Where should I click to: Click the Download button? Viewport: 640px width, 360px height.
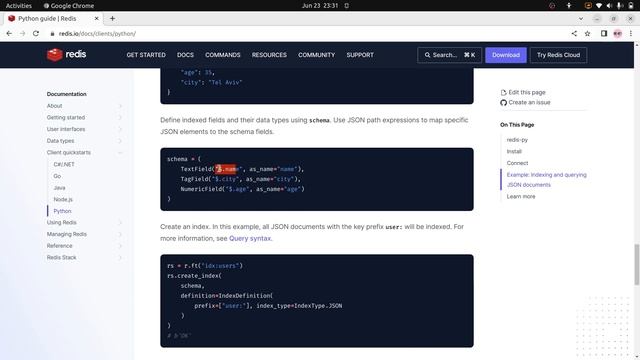pyautogui.click(x=506, y=55)
